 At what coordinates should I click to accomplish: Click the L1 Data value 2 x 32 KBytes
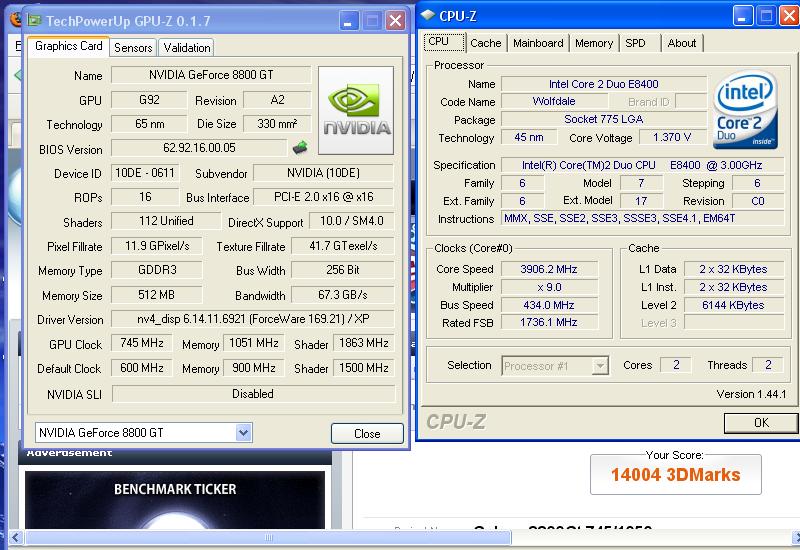[733, 269]
